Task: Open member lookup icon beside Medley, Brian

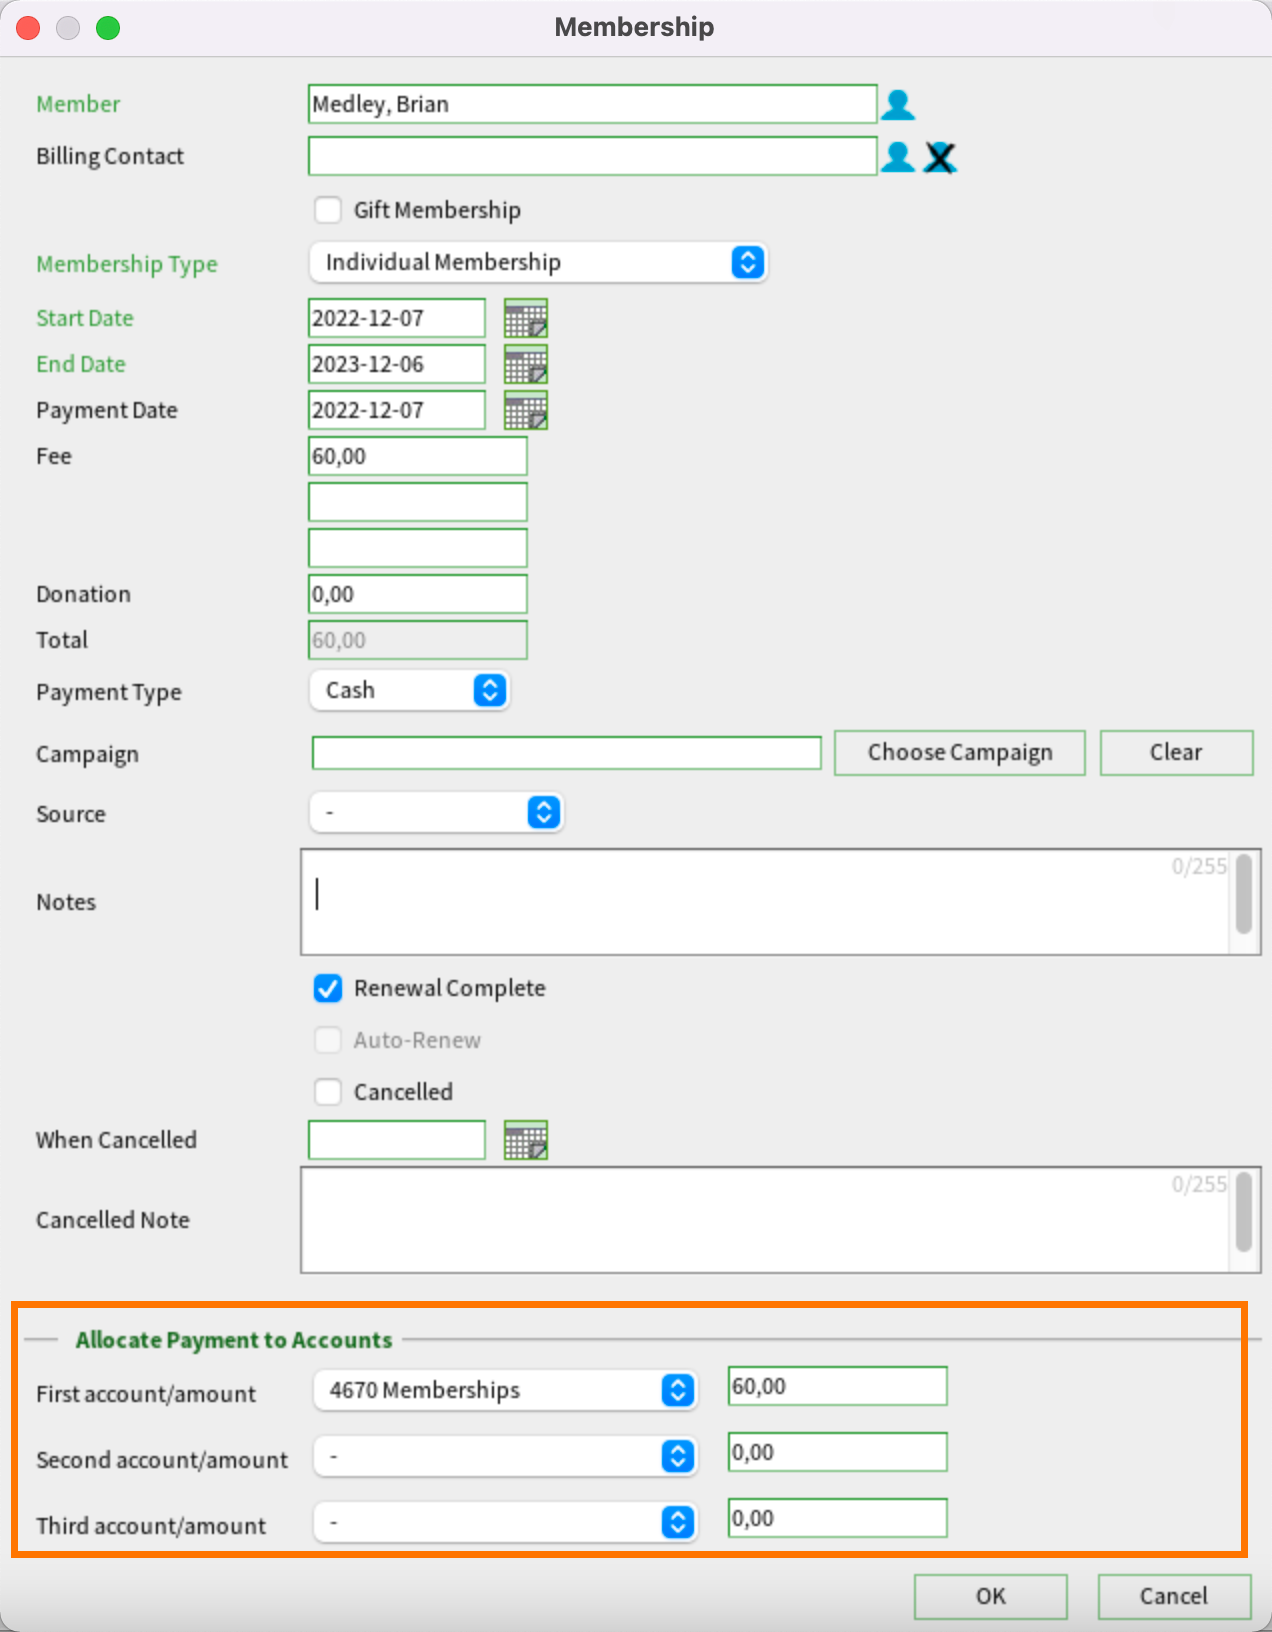Action: [898, 105]
